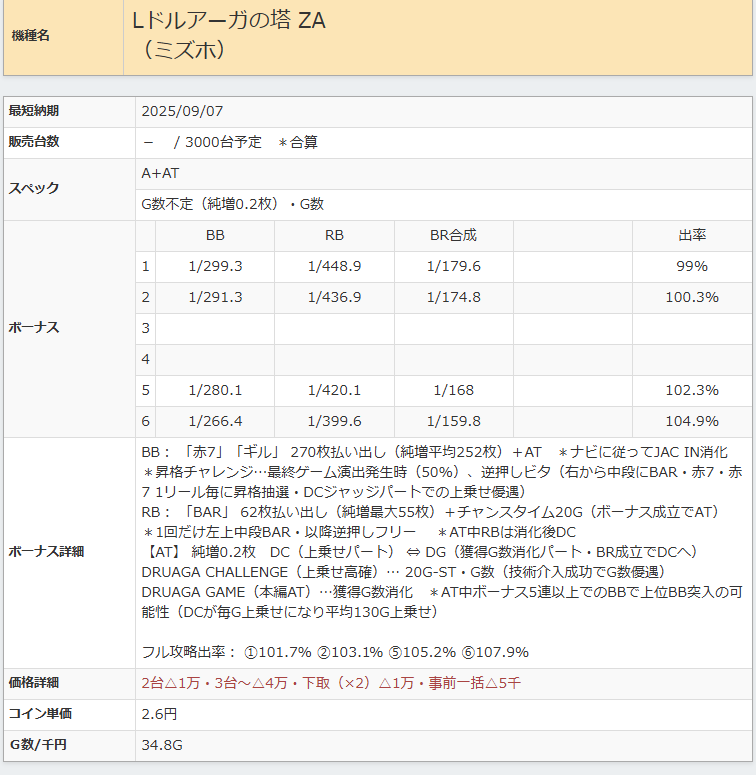Click the BR合成 column header

[454, 235]
